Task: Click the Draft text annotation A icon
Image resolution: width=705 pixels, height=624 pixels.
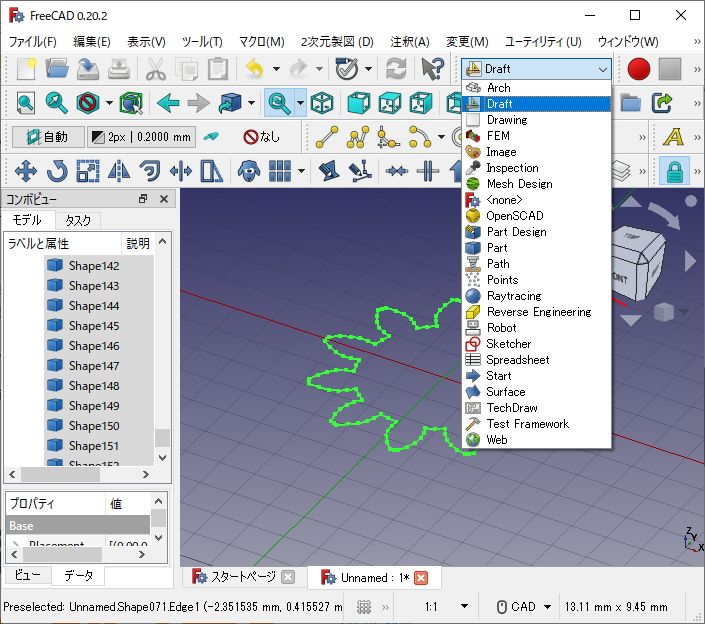Action: click(x=673, y=137)
